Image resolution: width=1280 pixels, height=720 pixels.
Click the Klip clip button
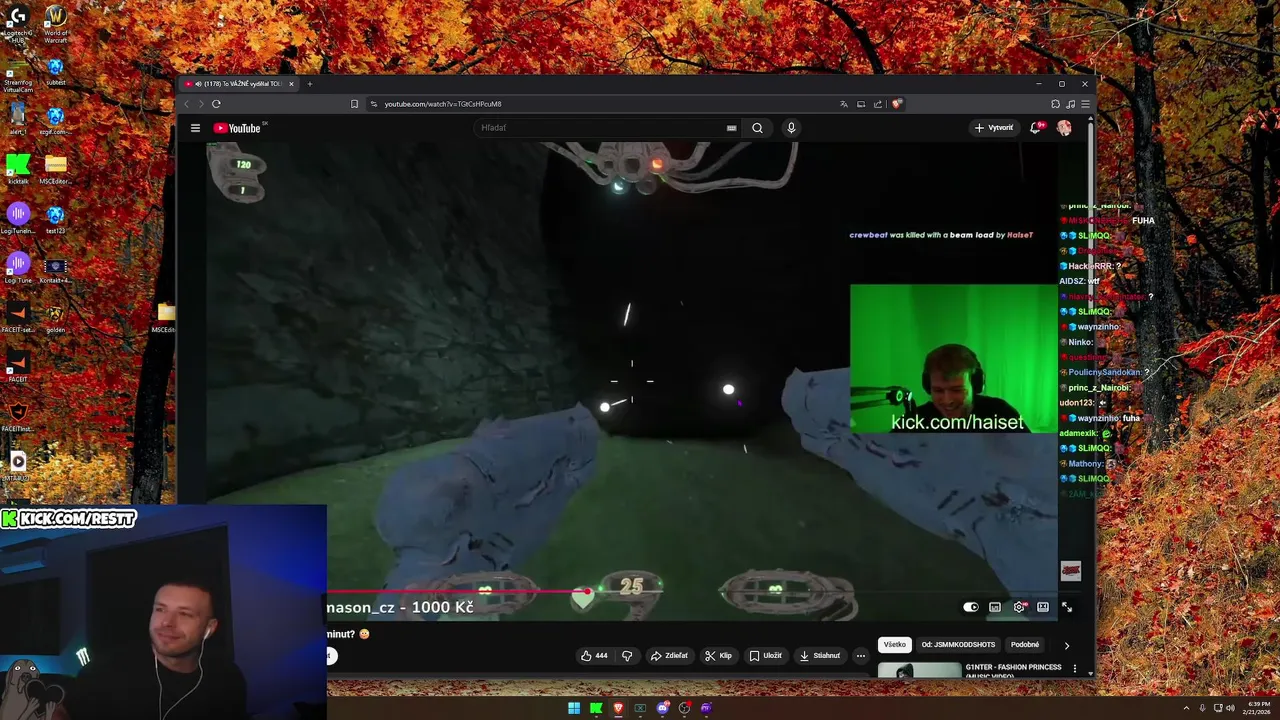coord(718,656)
